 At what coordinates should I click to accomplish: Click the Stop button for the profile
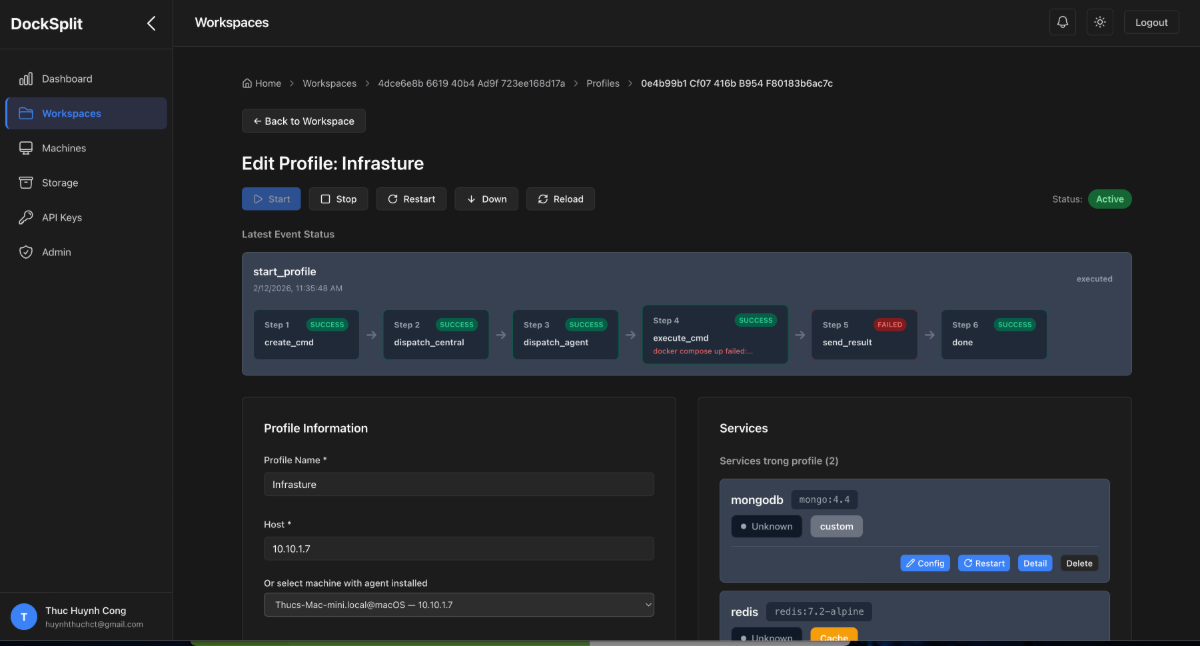pos(338,198)
